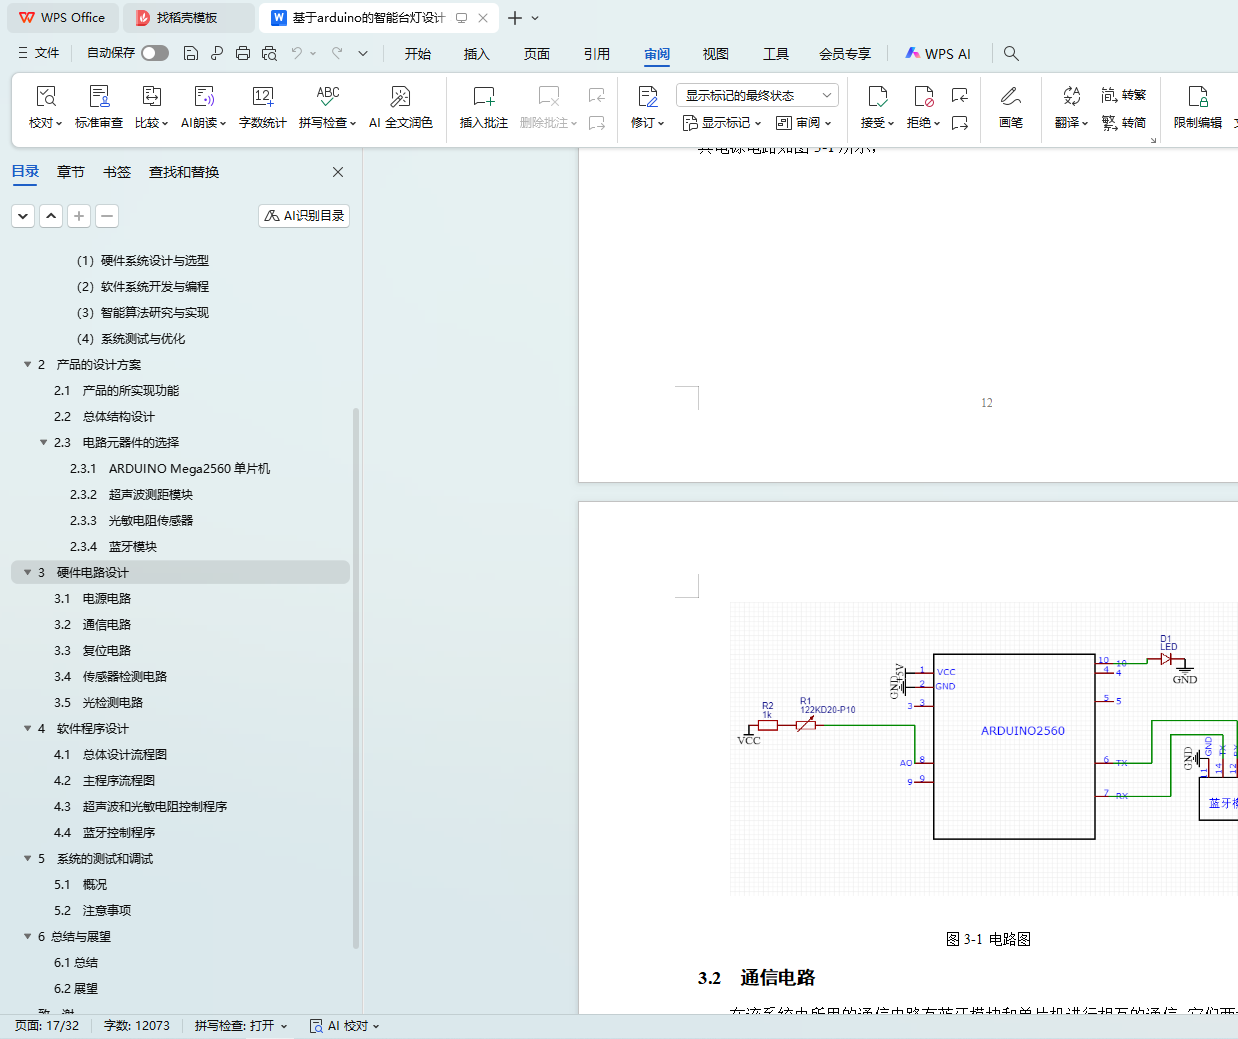Open AI full-text polish (AI 全文润色)

400,97
